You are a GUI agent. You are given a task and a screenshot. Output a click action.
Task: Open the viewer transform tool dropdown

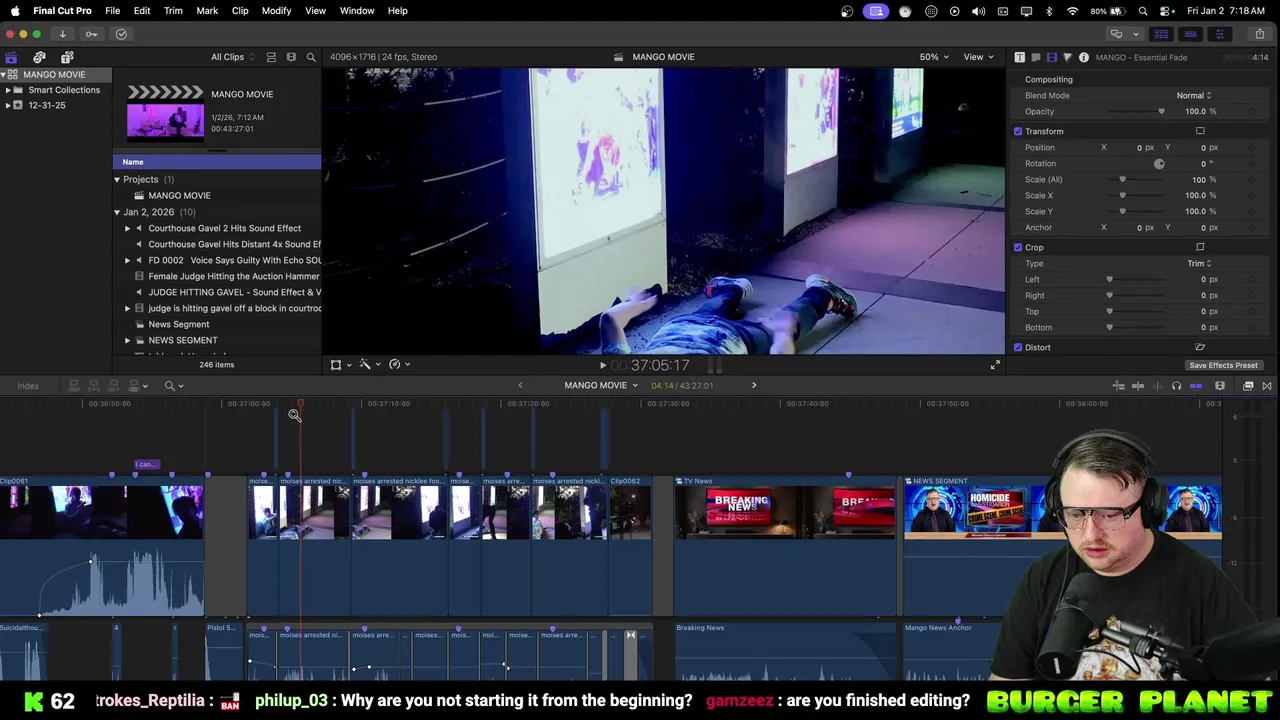[341, 365]
